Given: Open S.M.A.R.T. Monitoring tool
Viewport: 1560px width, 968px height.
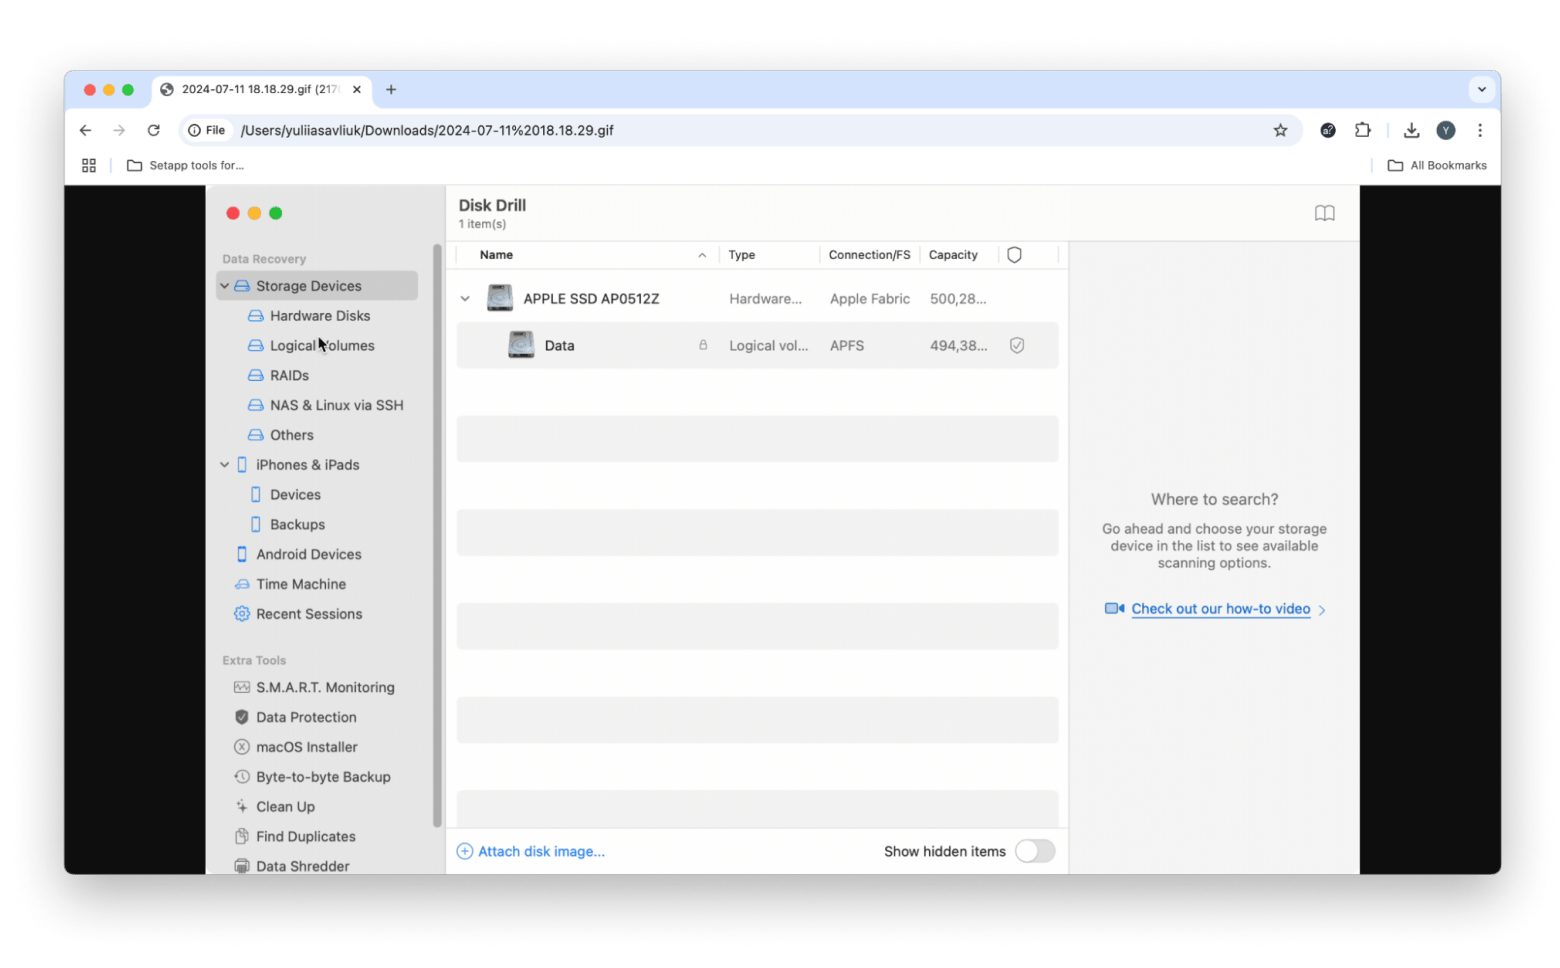Looking at the screenshot, I should (324, 688).
